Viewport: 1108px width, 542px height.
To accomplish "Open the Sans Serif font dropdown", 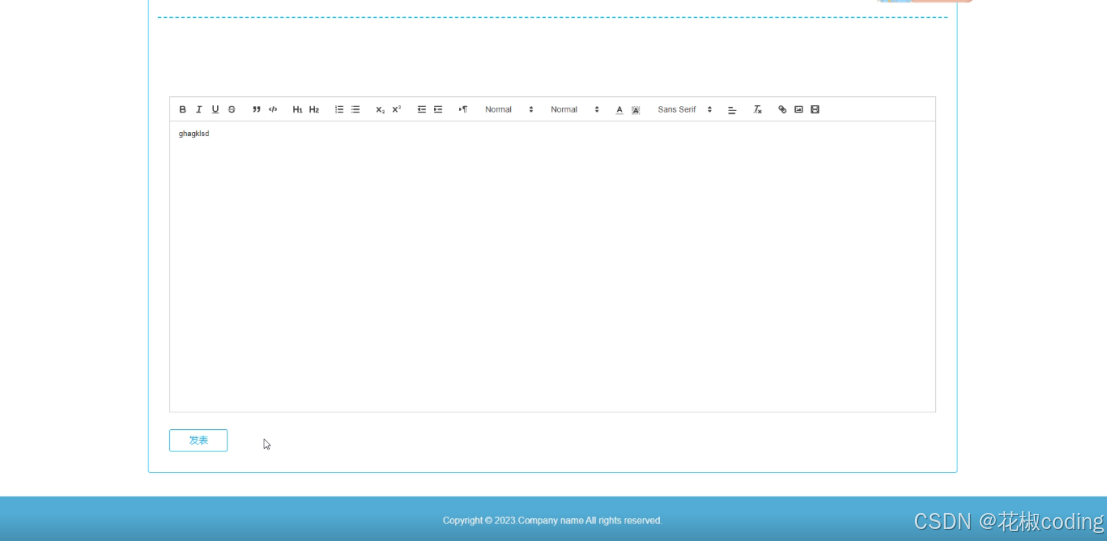I will tap(684, 110).
